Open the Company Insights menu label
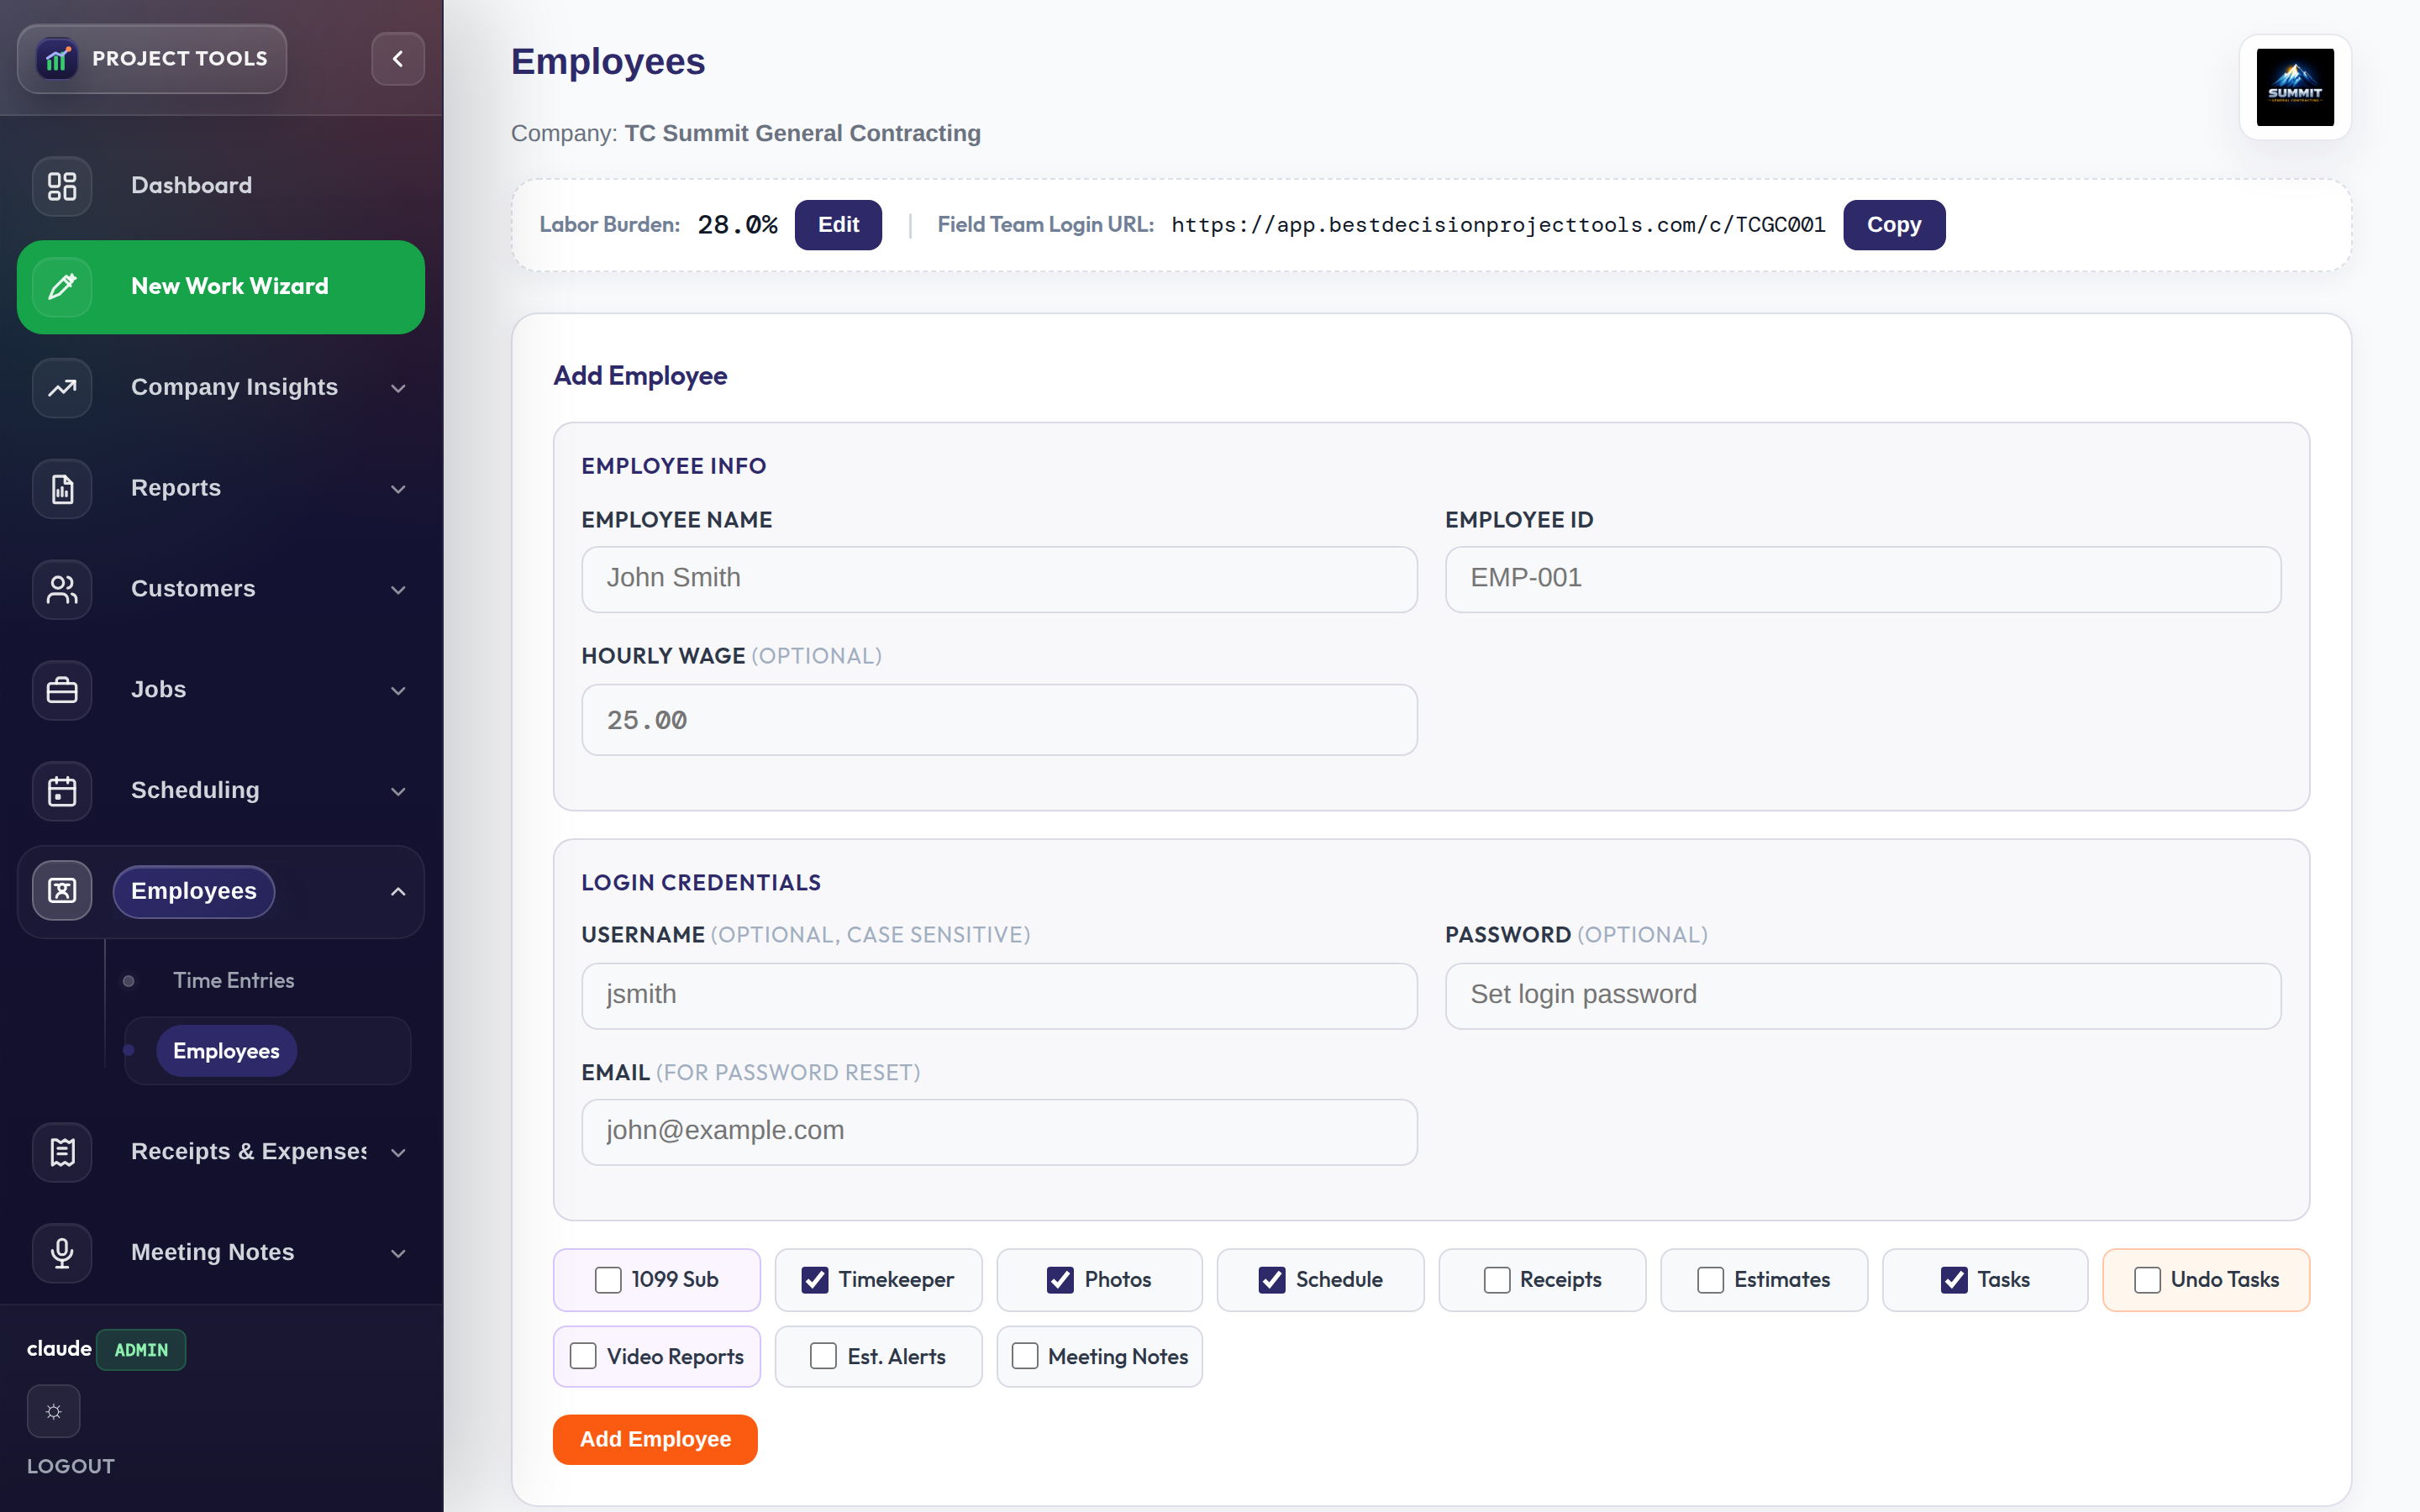The image size is (2420, 1512). point(234,387)
